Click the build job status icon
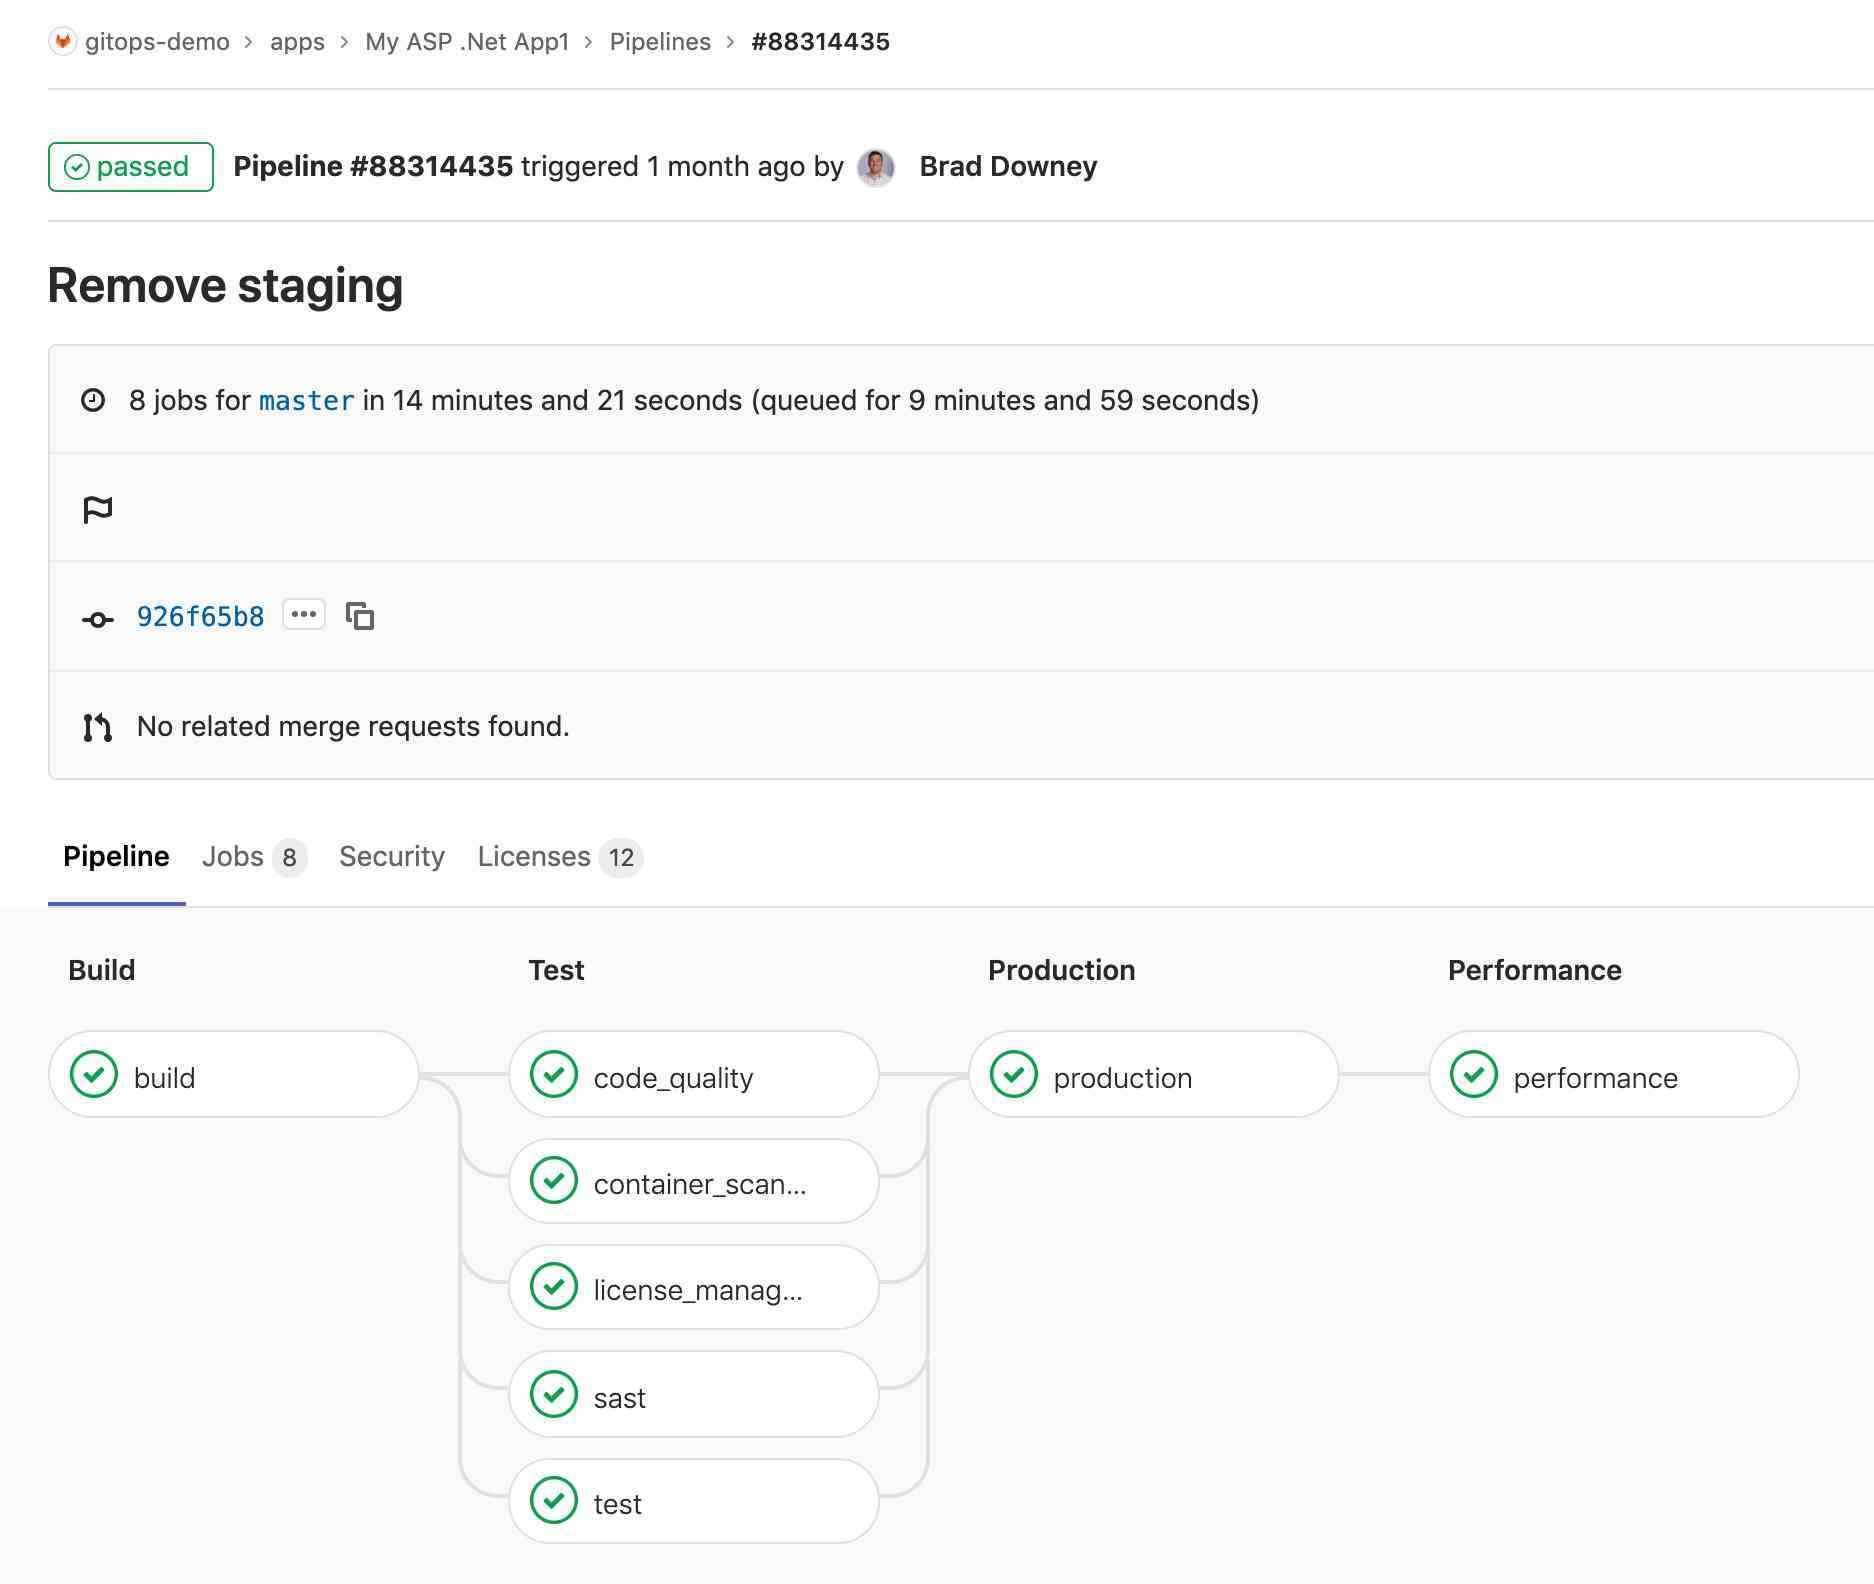This screenshot has width=1874, height=1584. (x=94, y=1075)
